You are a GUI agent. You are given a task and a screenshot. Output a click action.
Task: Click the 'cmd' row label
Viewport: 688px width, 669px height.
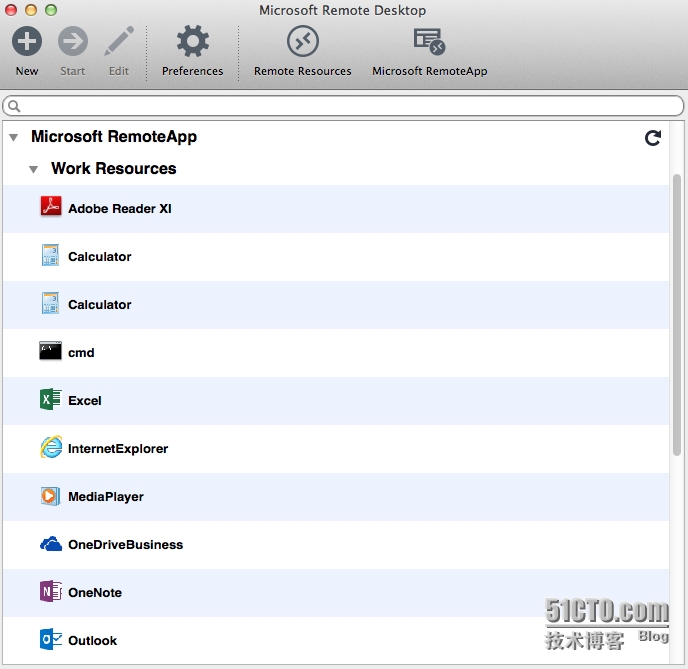[81, 353]
